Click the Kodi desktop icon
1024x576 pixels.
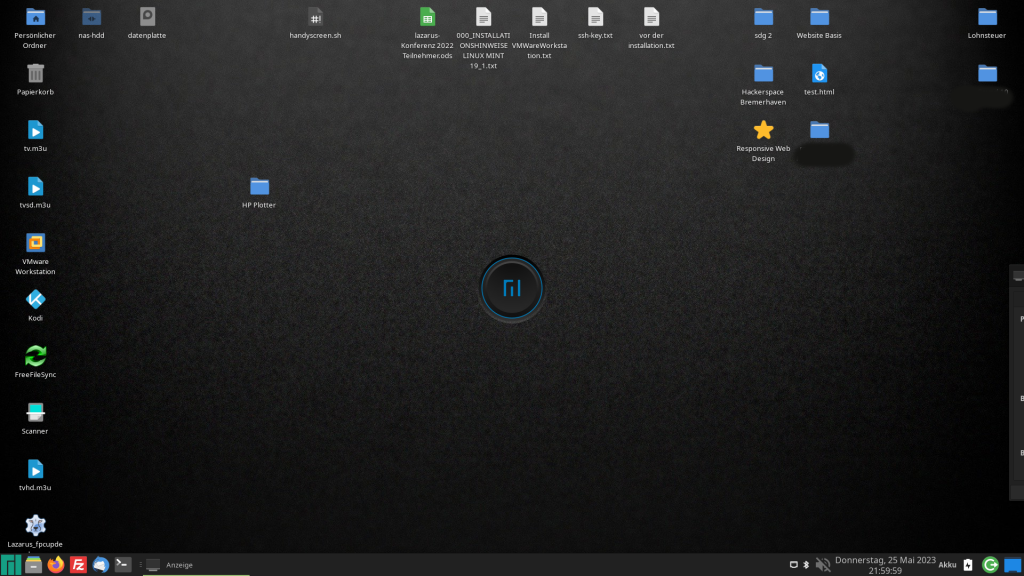[35, 299]
